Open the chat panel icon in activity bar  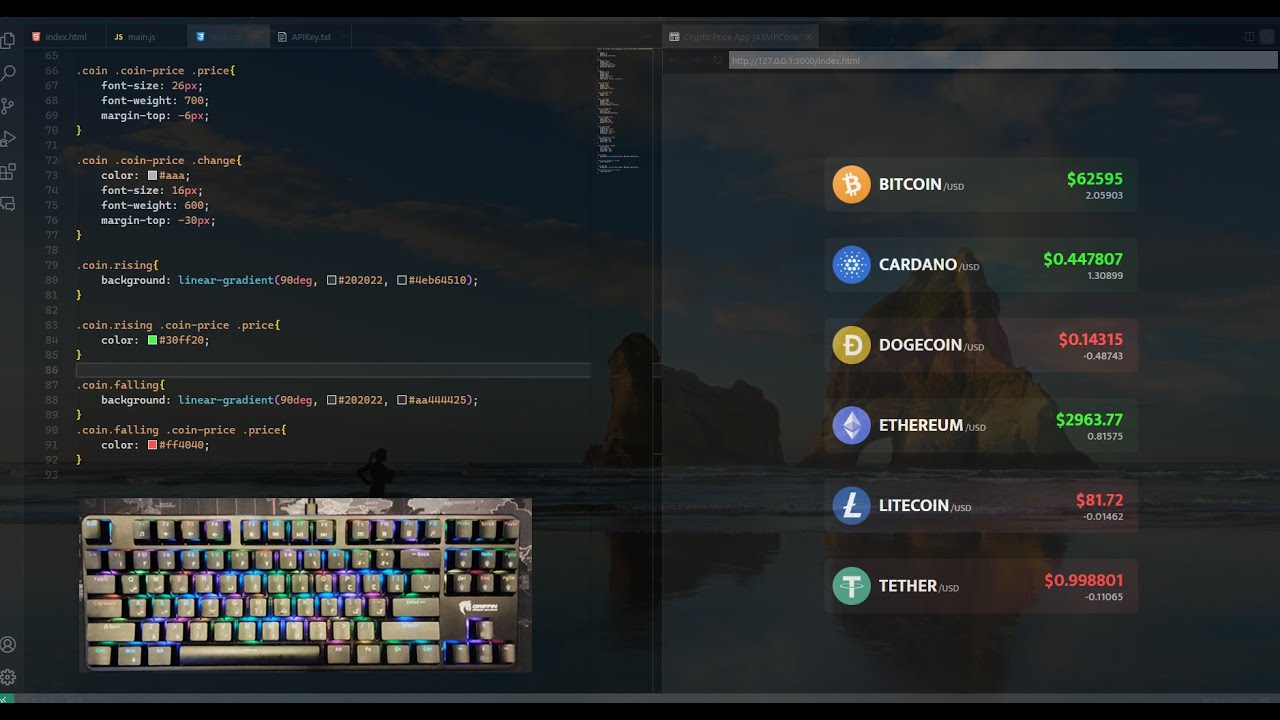point(8,203)
